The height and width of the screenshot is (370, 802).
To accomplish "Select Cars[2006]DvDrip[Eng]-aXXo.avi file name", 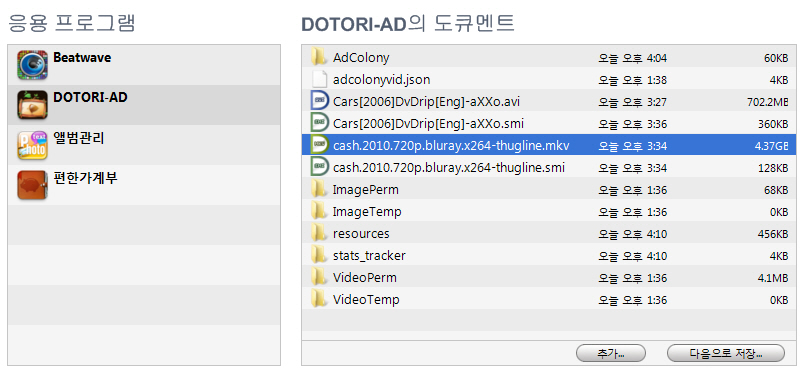I will [x=427, y=102].
